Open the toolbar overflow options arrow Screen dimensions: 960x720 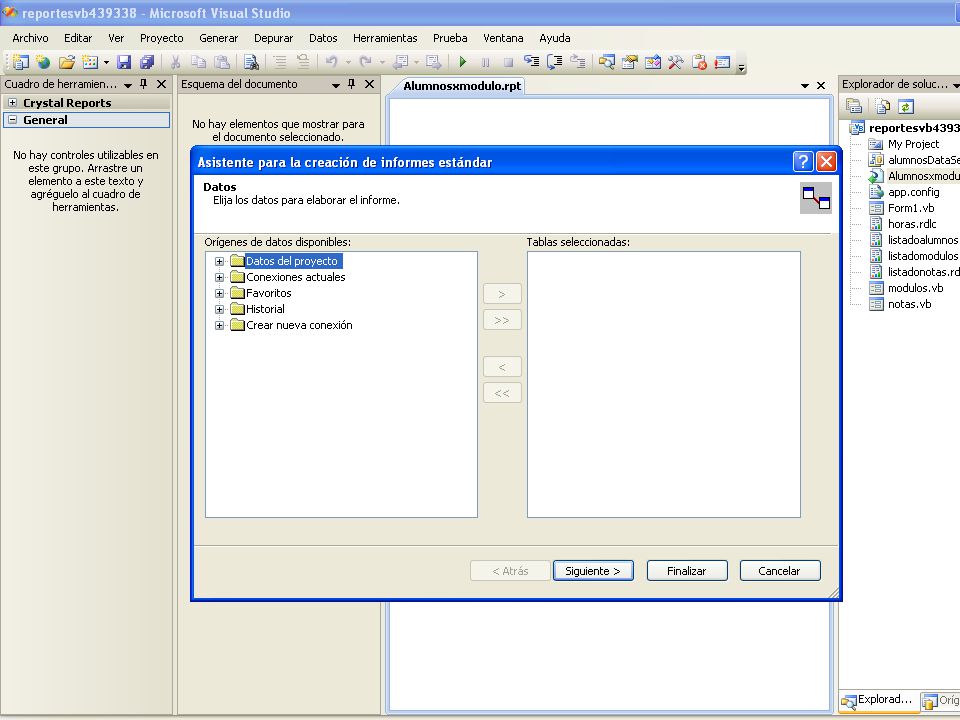(x=741, y=68)
